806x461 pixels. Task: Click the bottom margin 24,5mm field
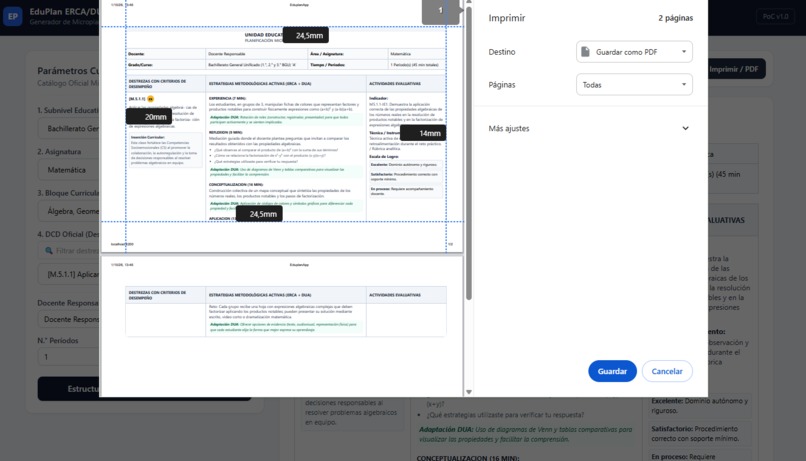[260, 214]
